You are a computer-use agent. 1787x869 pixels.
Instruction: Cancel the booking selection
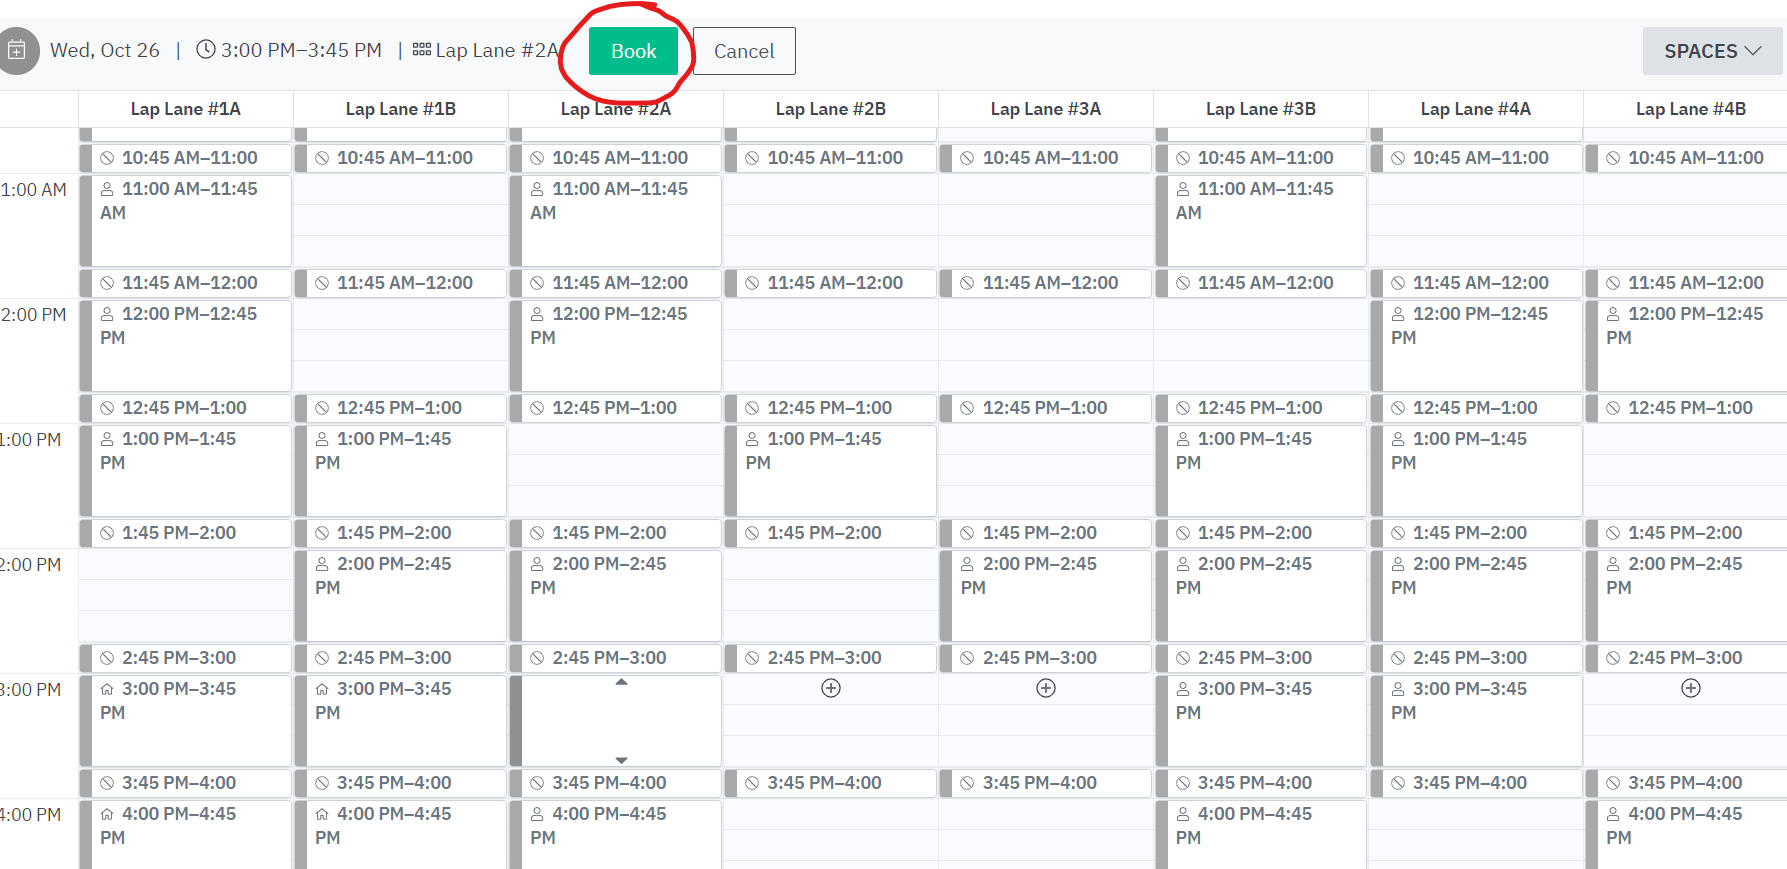(744, 51)
